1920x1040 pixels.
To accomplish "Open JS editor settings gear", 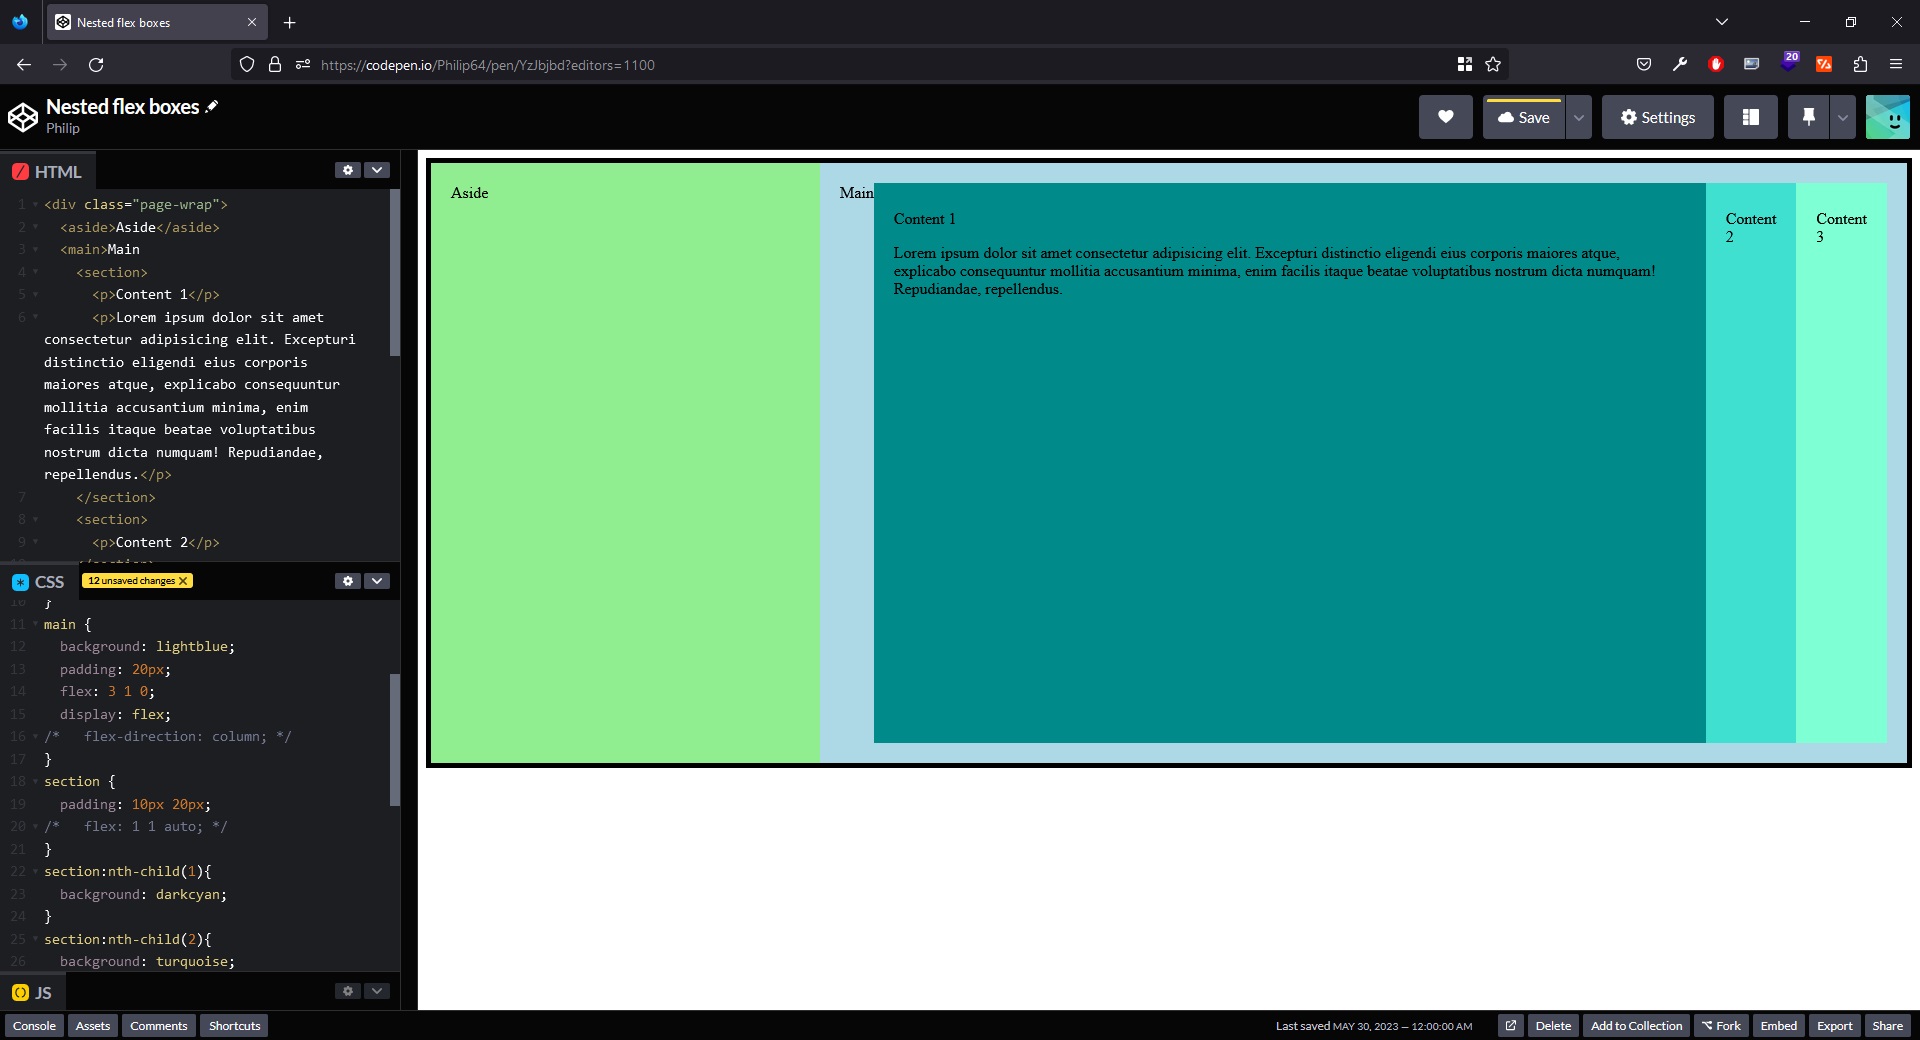I will [x=347, y=991].
